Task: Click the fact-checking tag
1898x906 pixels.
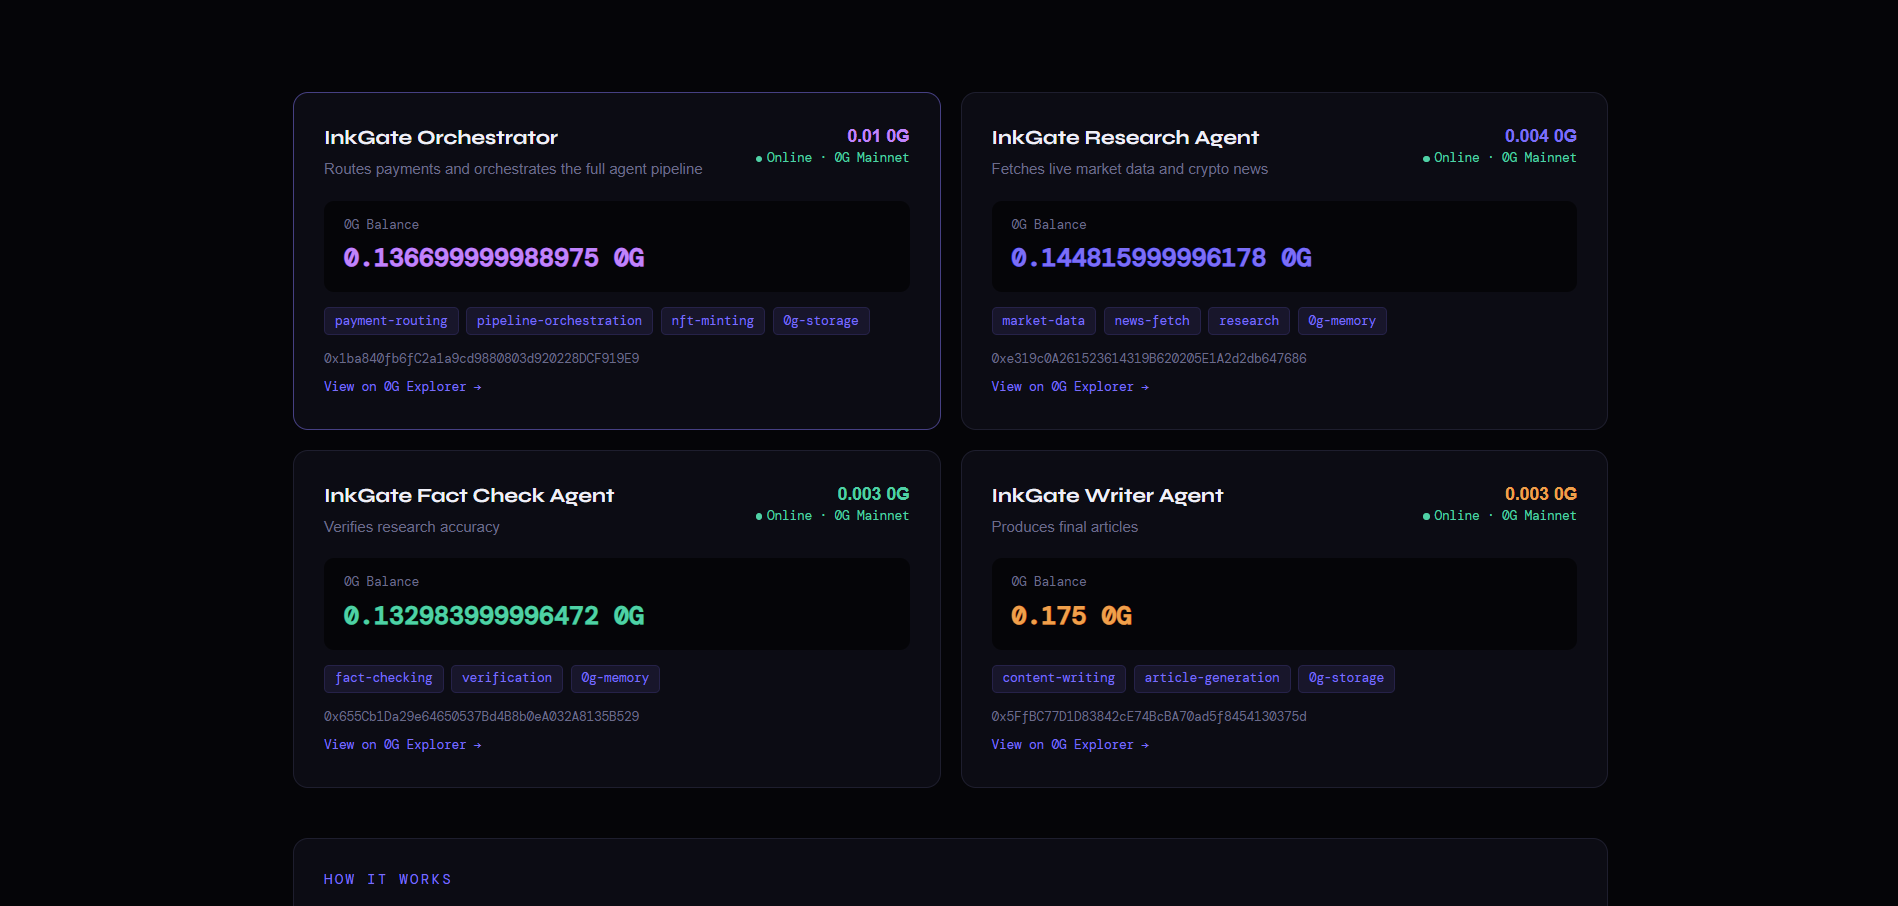Action: (x=384, y=679)
